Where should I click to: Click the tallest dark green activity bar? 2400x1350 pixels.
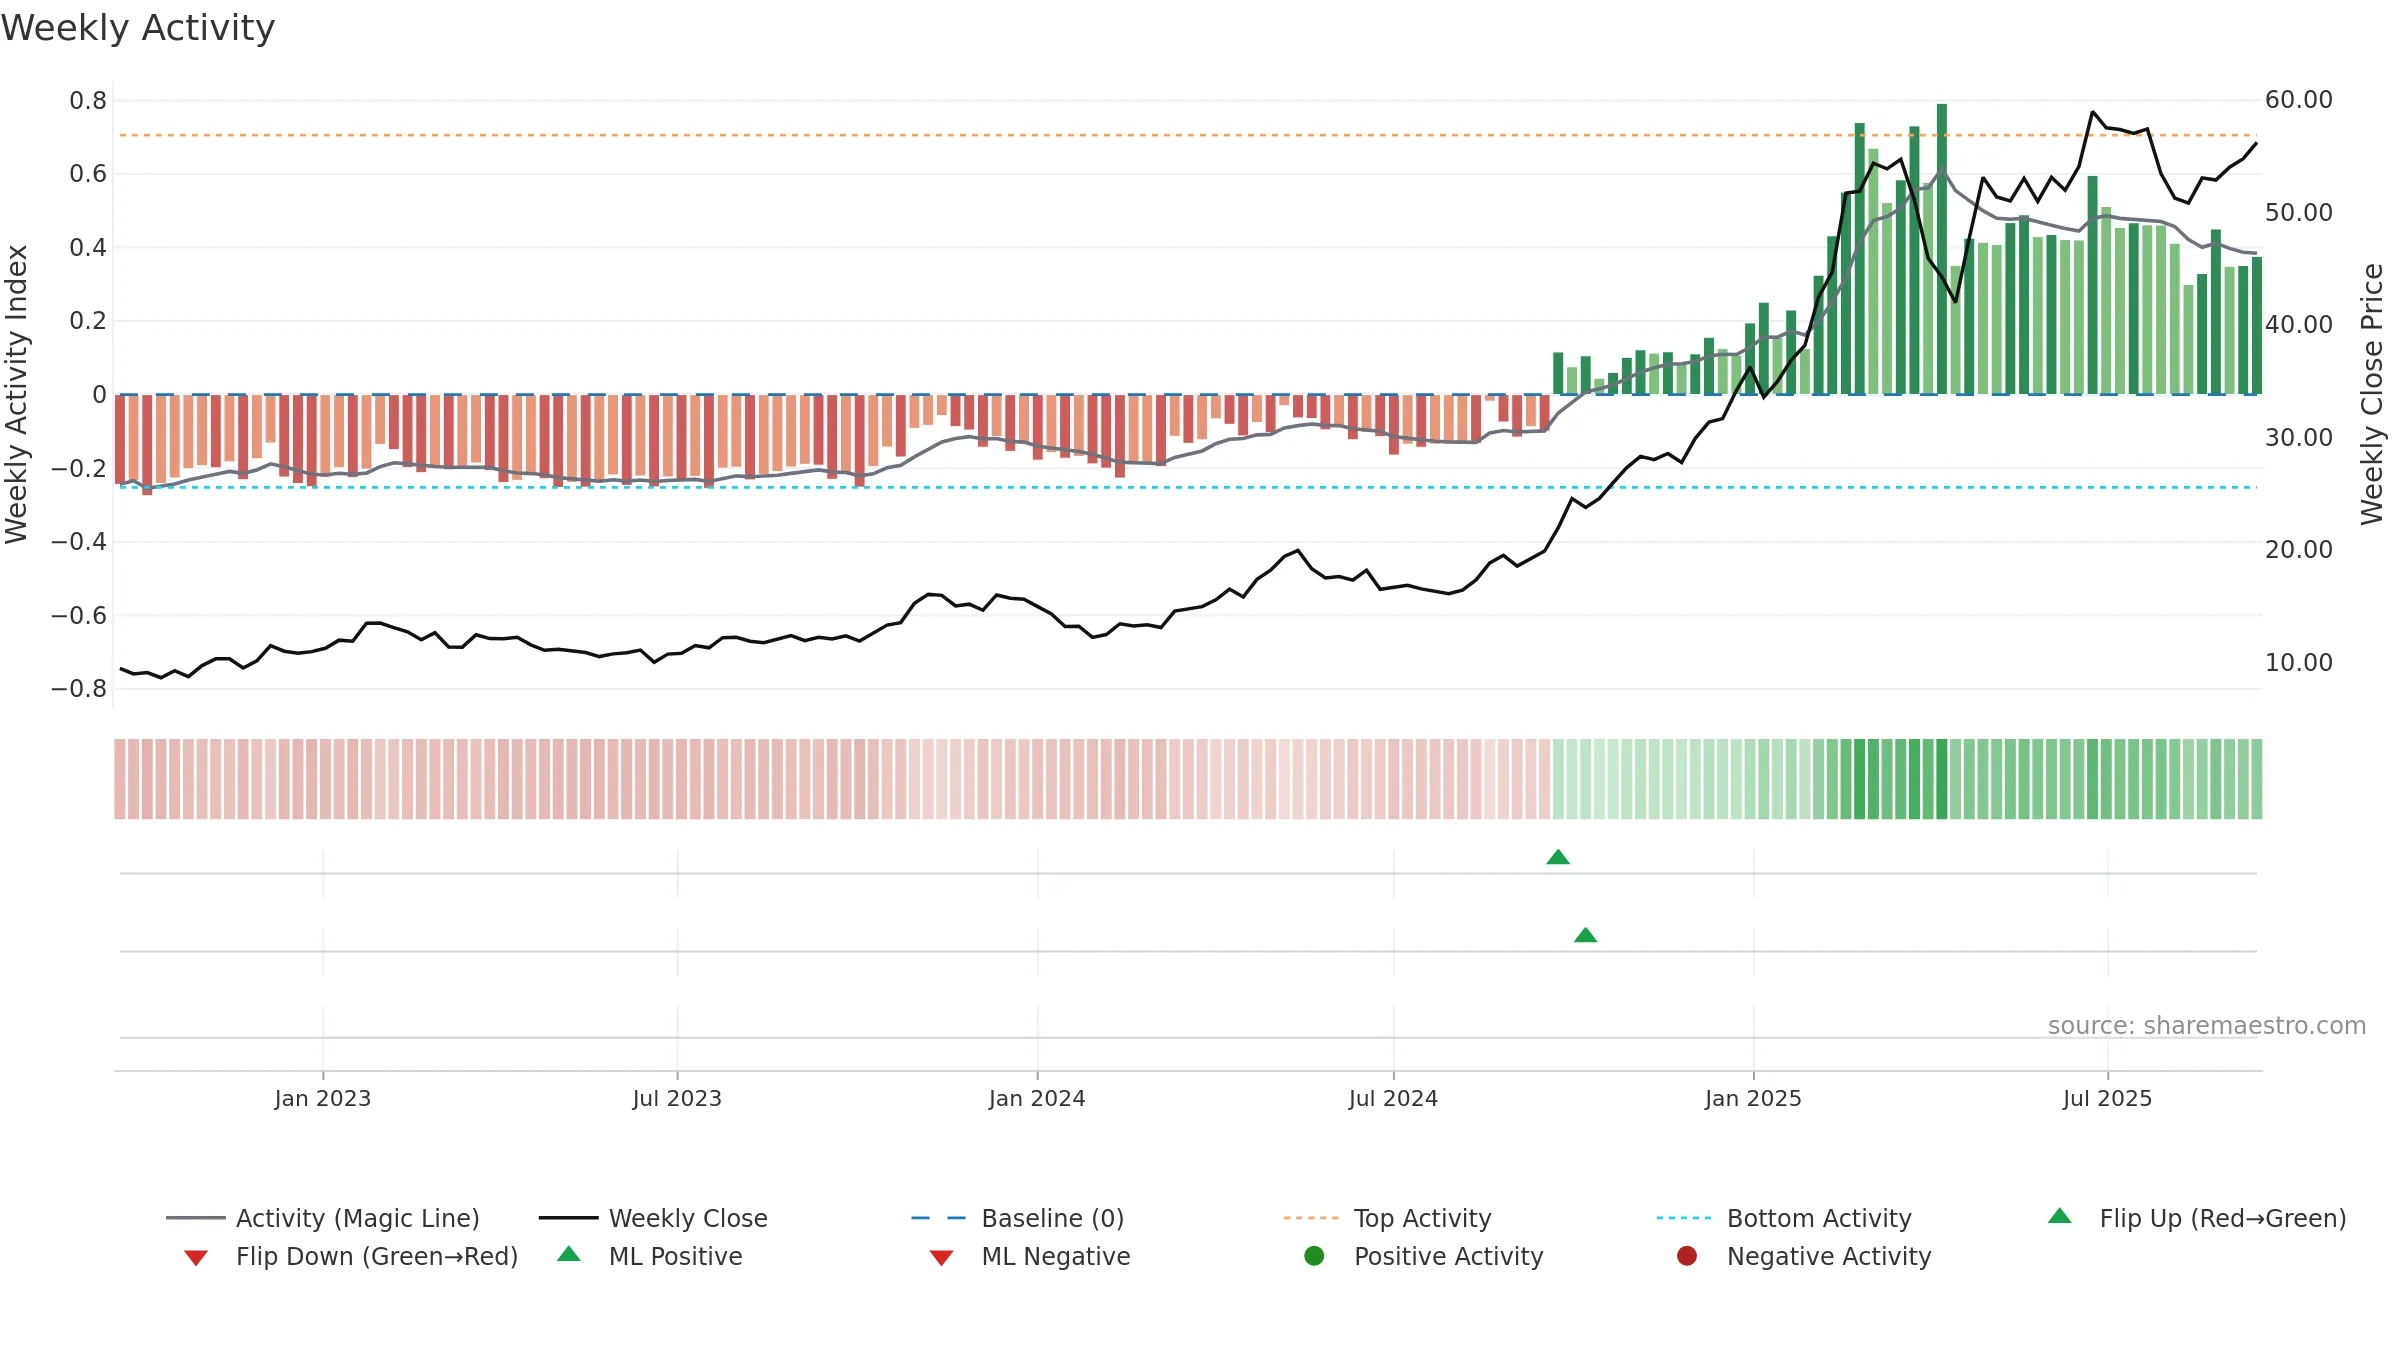1942,249
